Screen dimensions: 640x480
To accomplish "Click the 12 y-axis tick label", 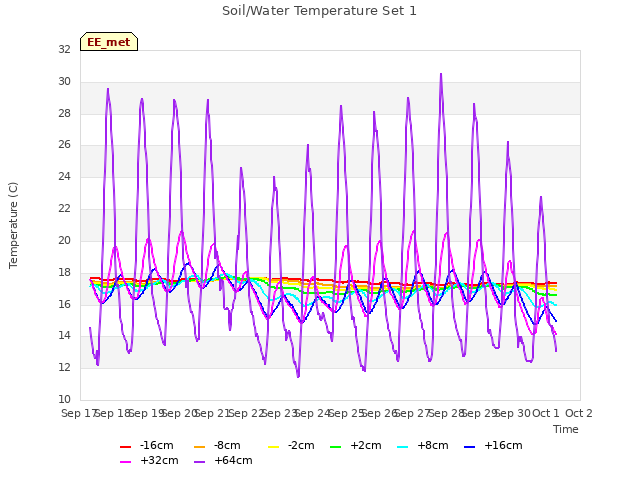I will (x=64, y=367).
